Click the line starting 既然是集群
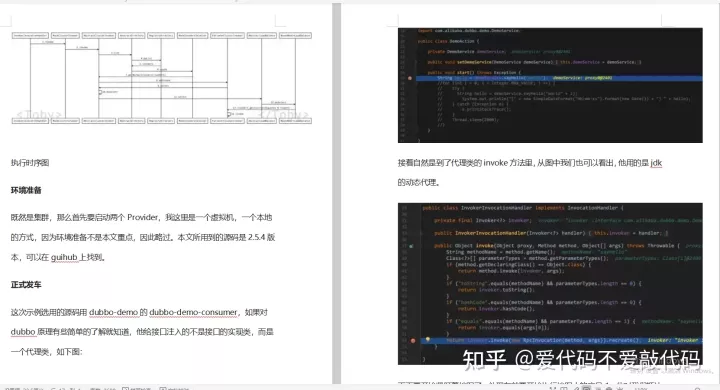Screen dimensions: 720x390 click(141, 217)
